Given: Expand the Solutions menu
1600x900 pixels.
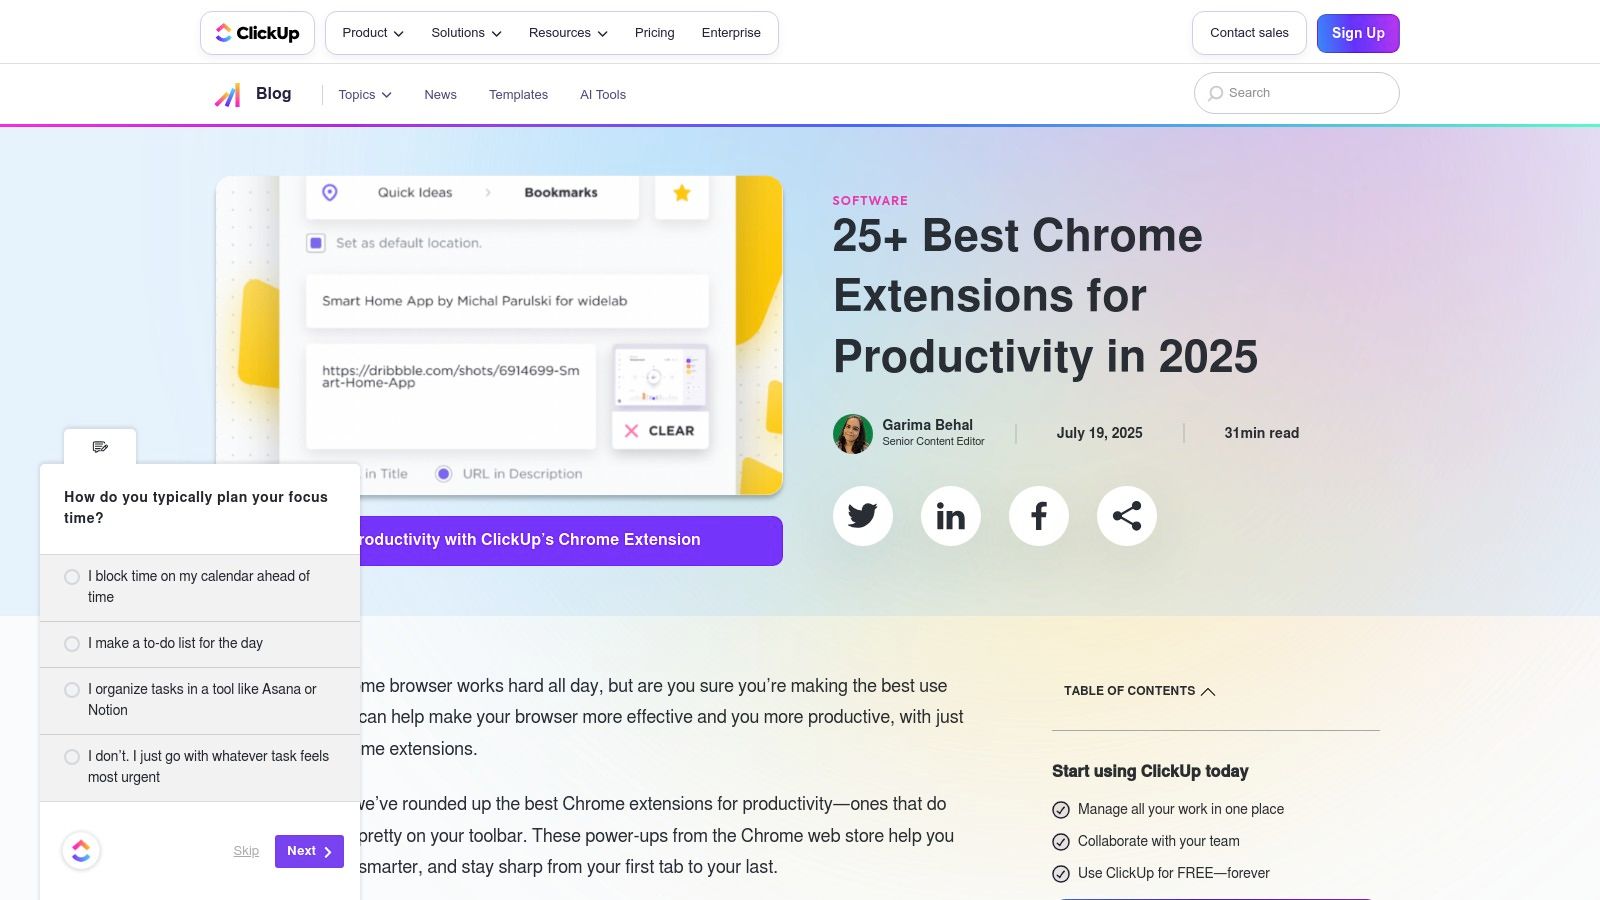Looking at the screenshot, I should coord(466,33).
